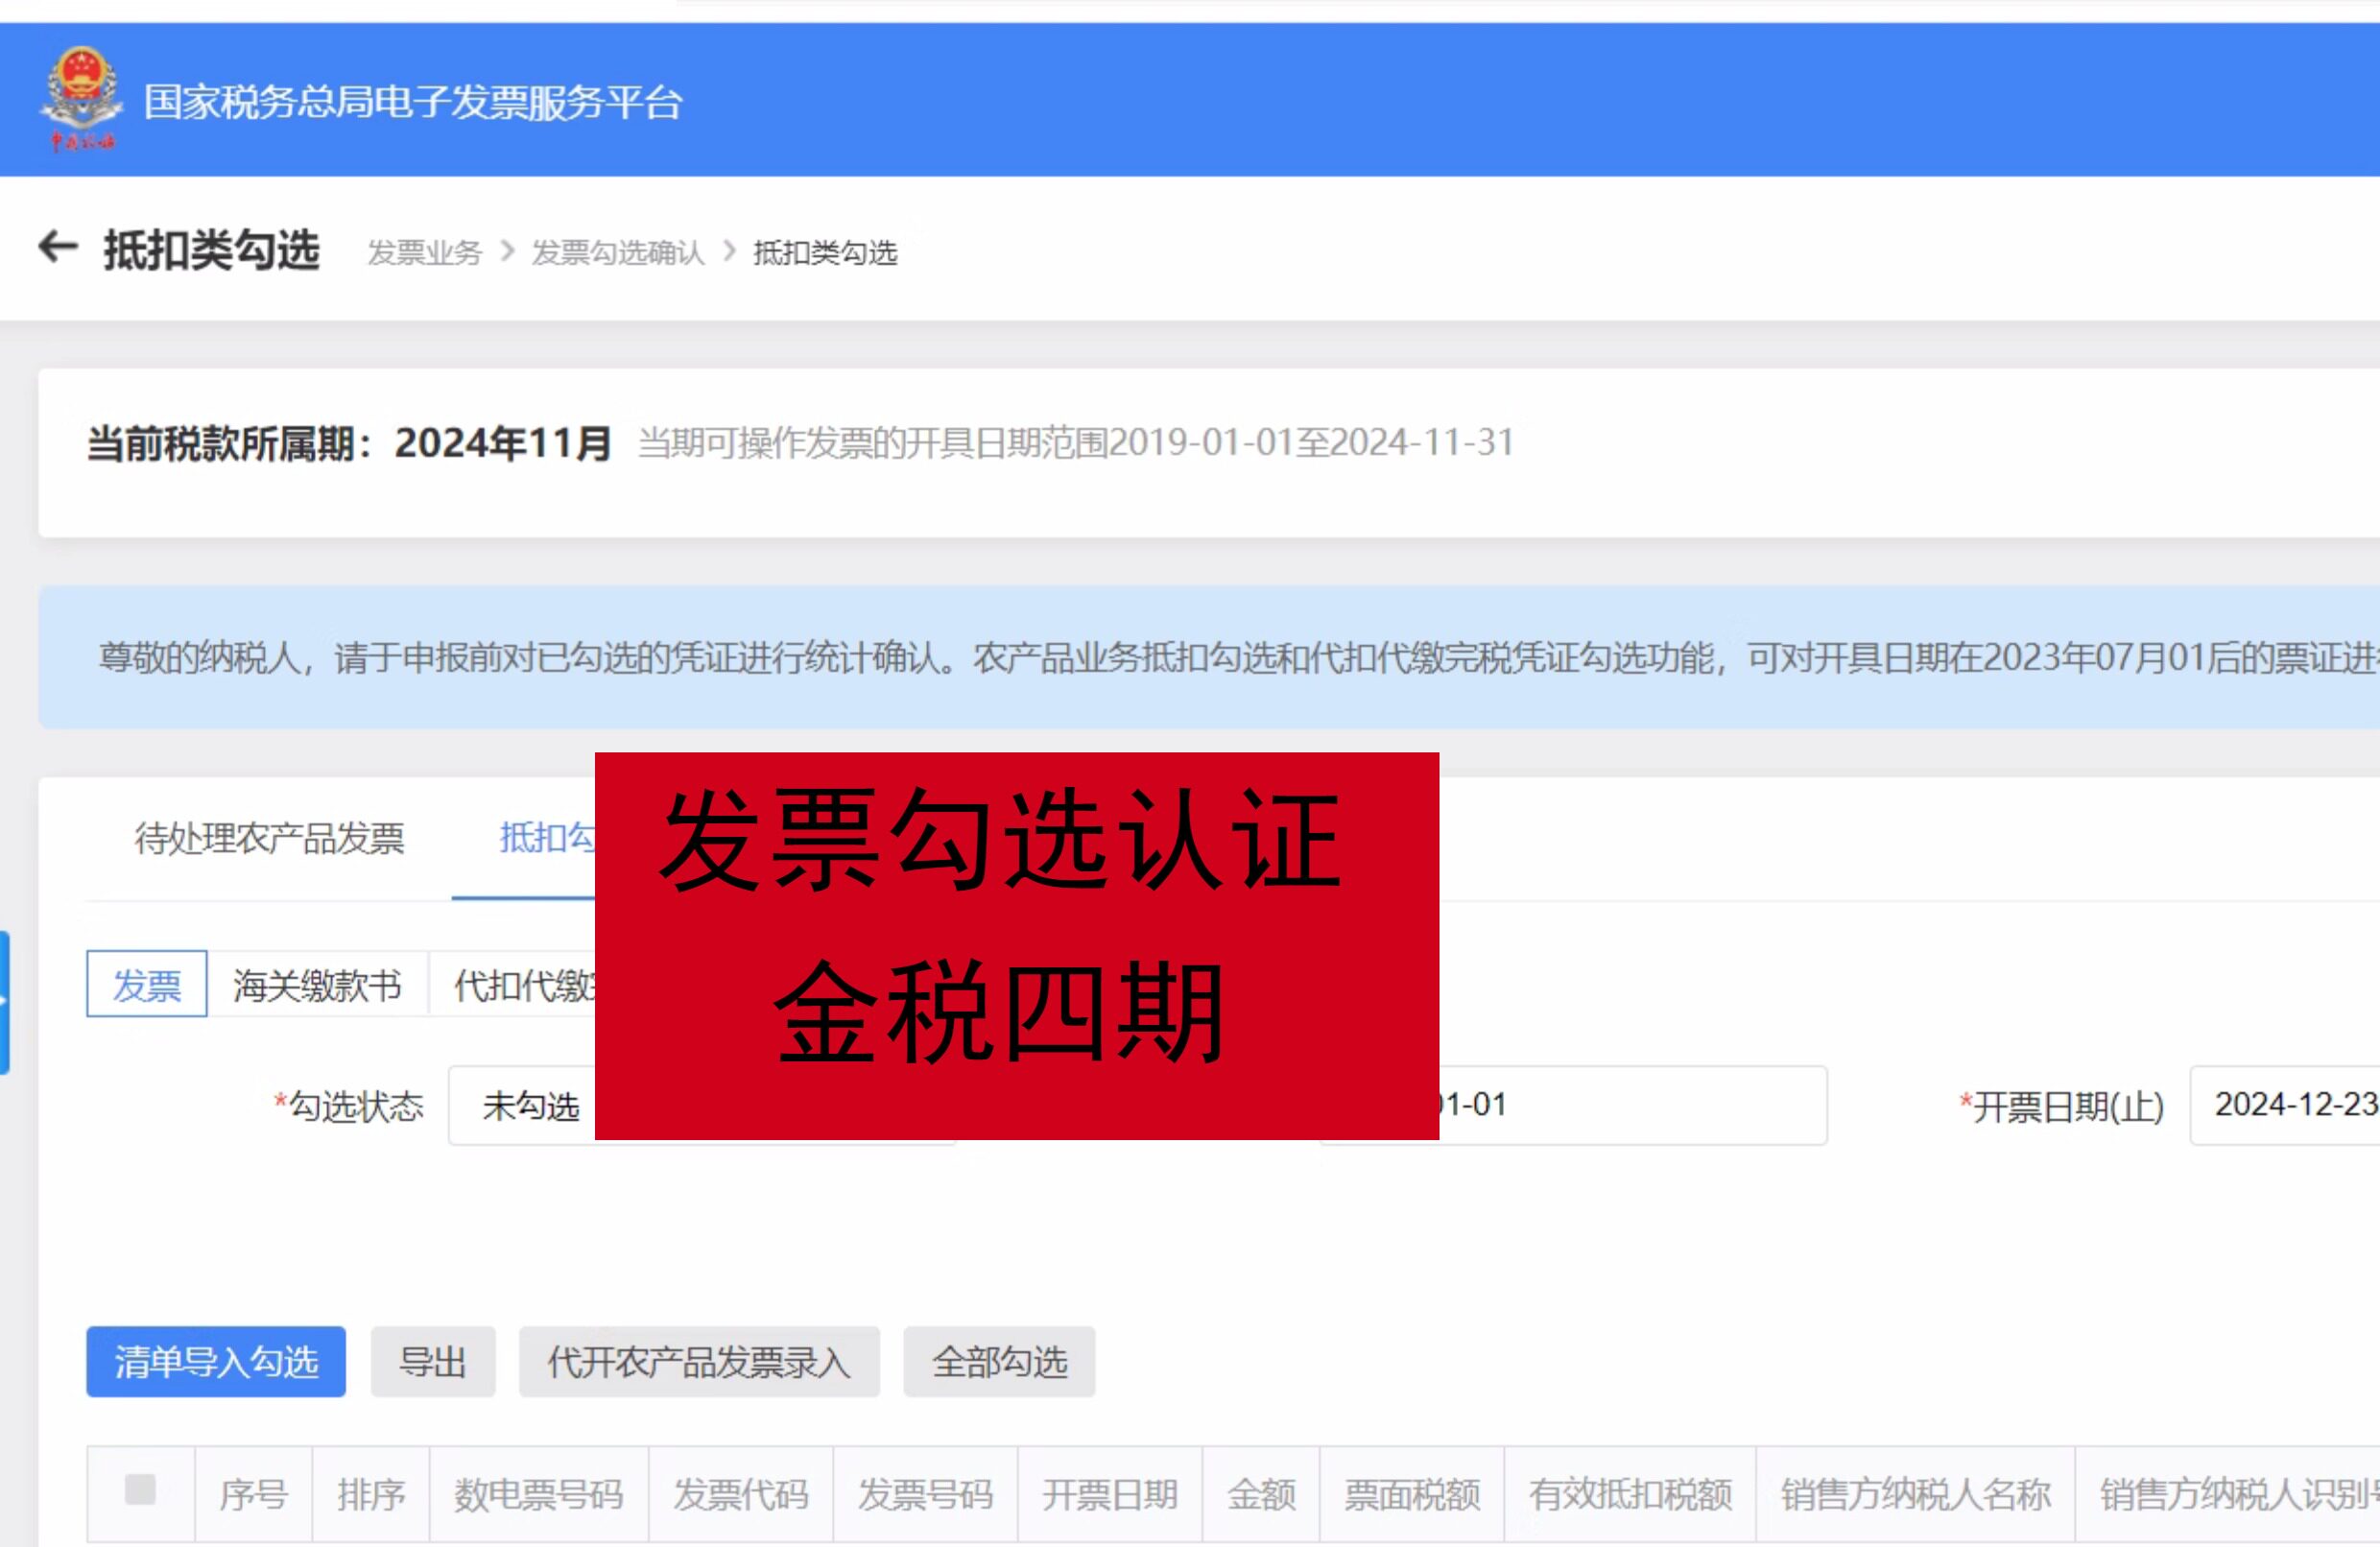The width and height of the screenshot is (2380, 1547).
Task: Switch to 待处理农产品发票 tab
Action: (269, 838)
